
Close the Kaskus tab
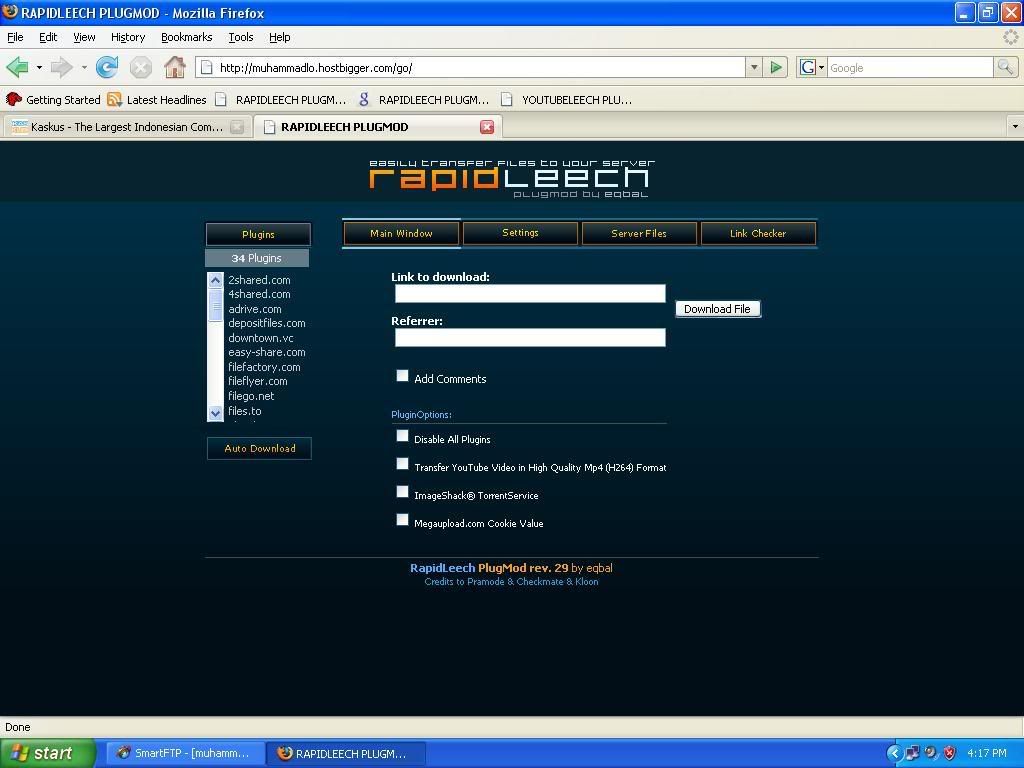[237, 127]
